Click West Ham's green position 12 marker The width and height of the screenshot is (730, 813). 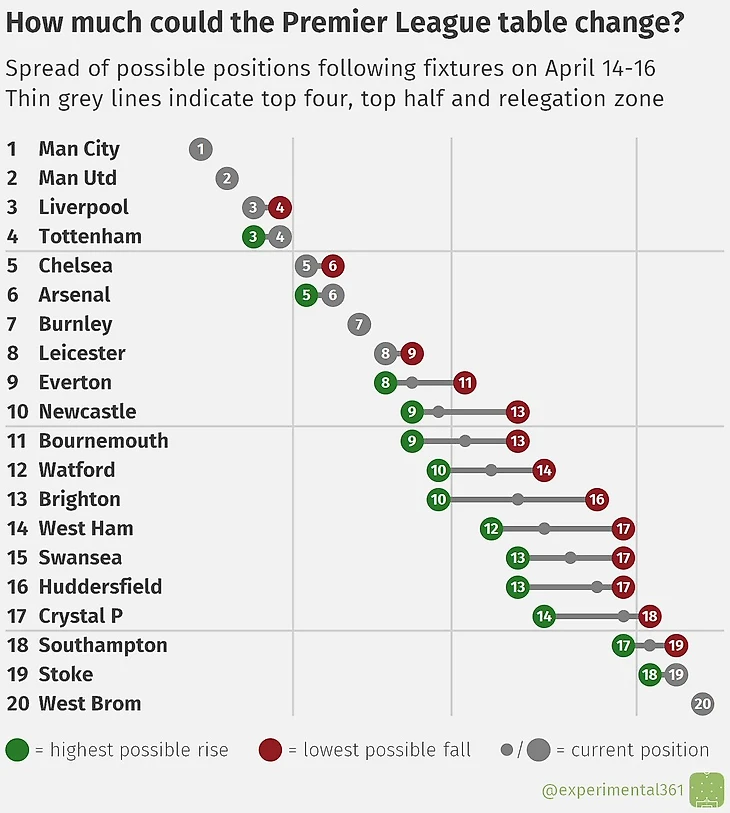491,529
